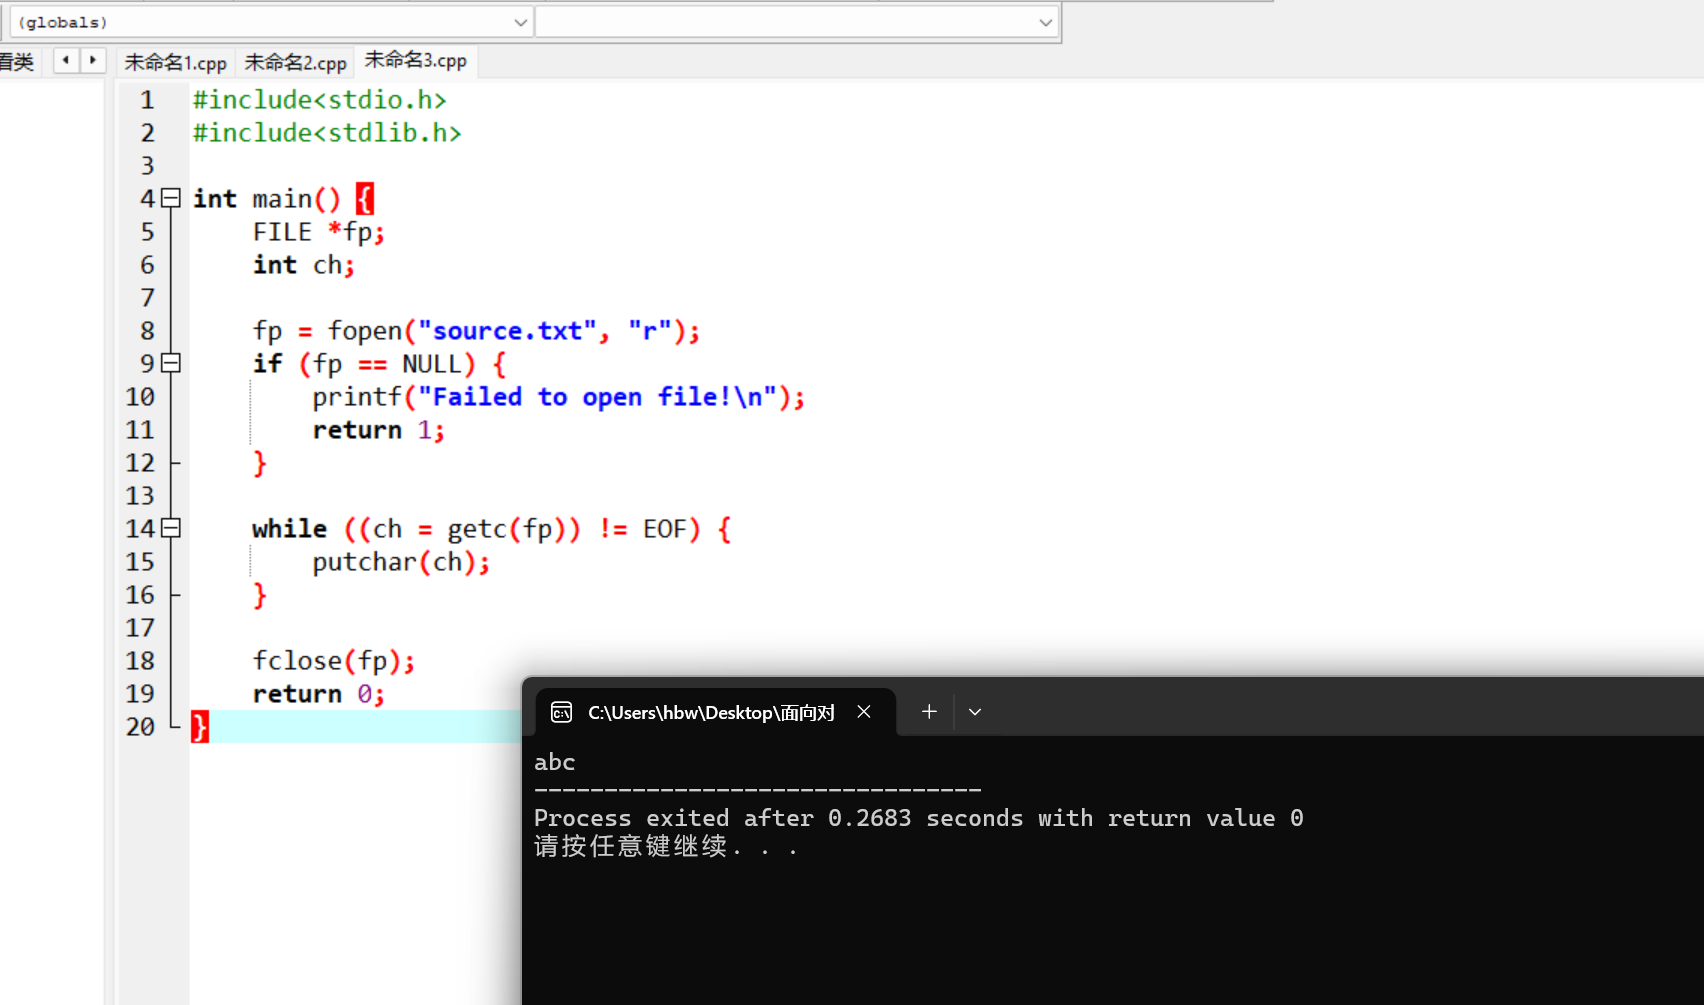
Task: Click line number 13 in the gutter
Action: [x=140, y=496]
